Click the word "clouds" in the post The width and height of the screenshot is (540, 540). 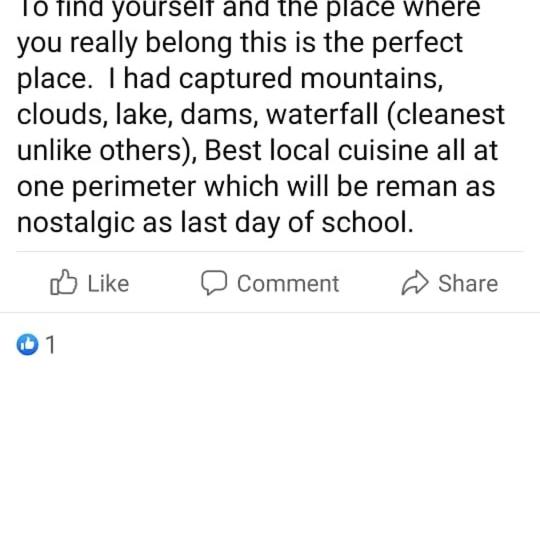(x=60, y=114)
